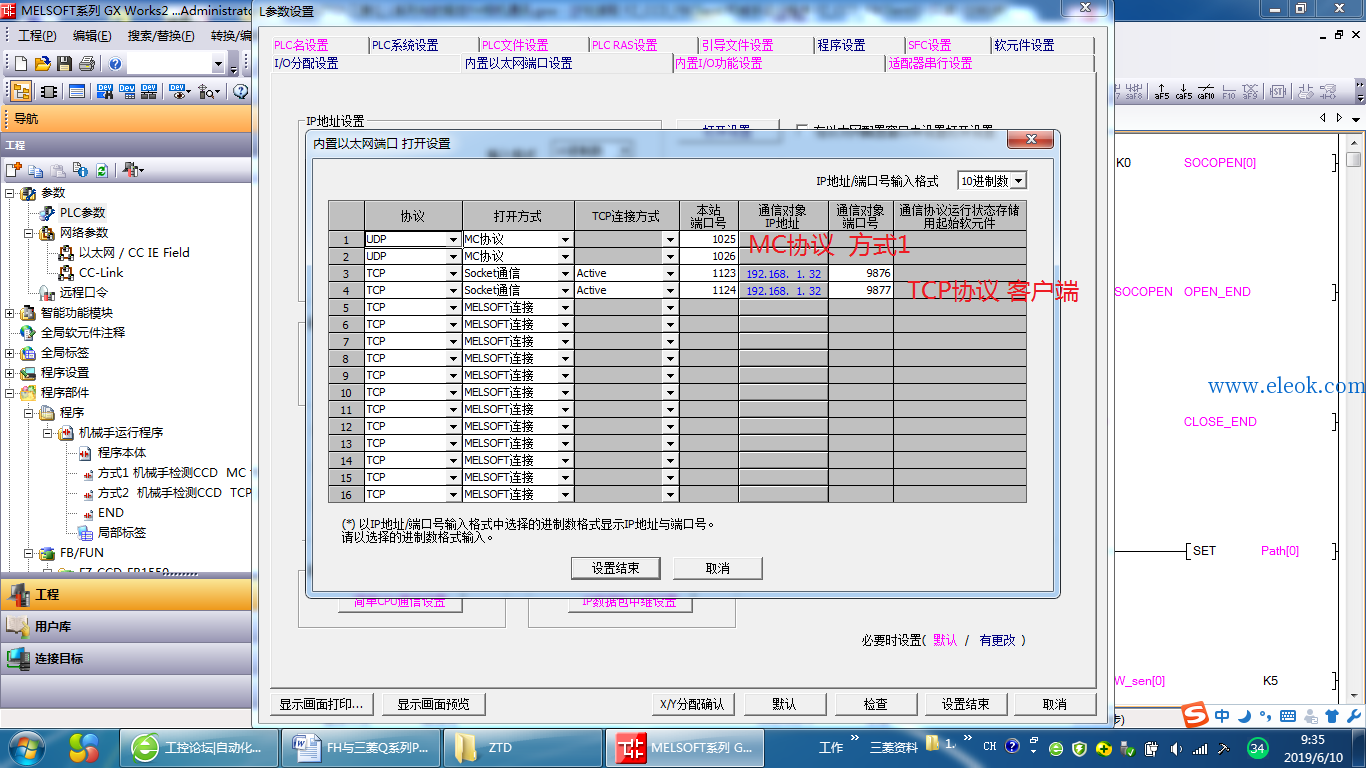The image size is (1366, 768).
Task: Copy item in project panel toolbar
Action: point(36,171)
